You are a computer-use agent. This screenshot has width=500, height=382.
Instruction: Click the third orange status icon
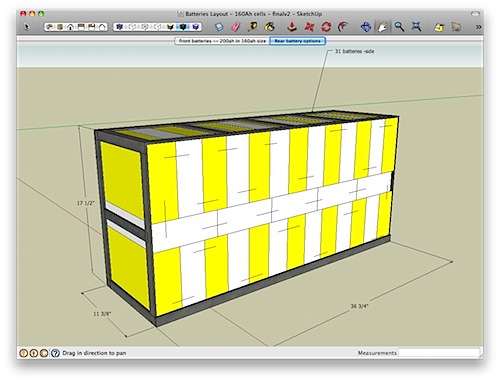coord(44,353)
